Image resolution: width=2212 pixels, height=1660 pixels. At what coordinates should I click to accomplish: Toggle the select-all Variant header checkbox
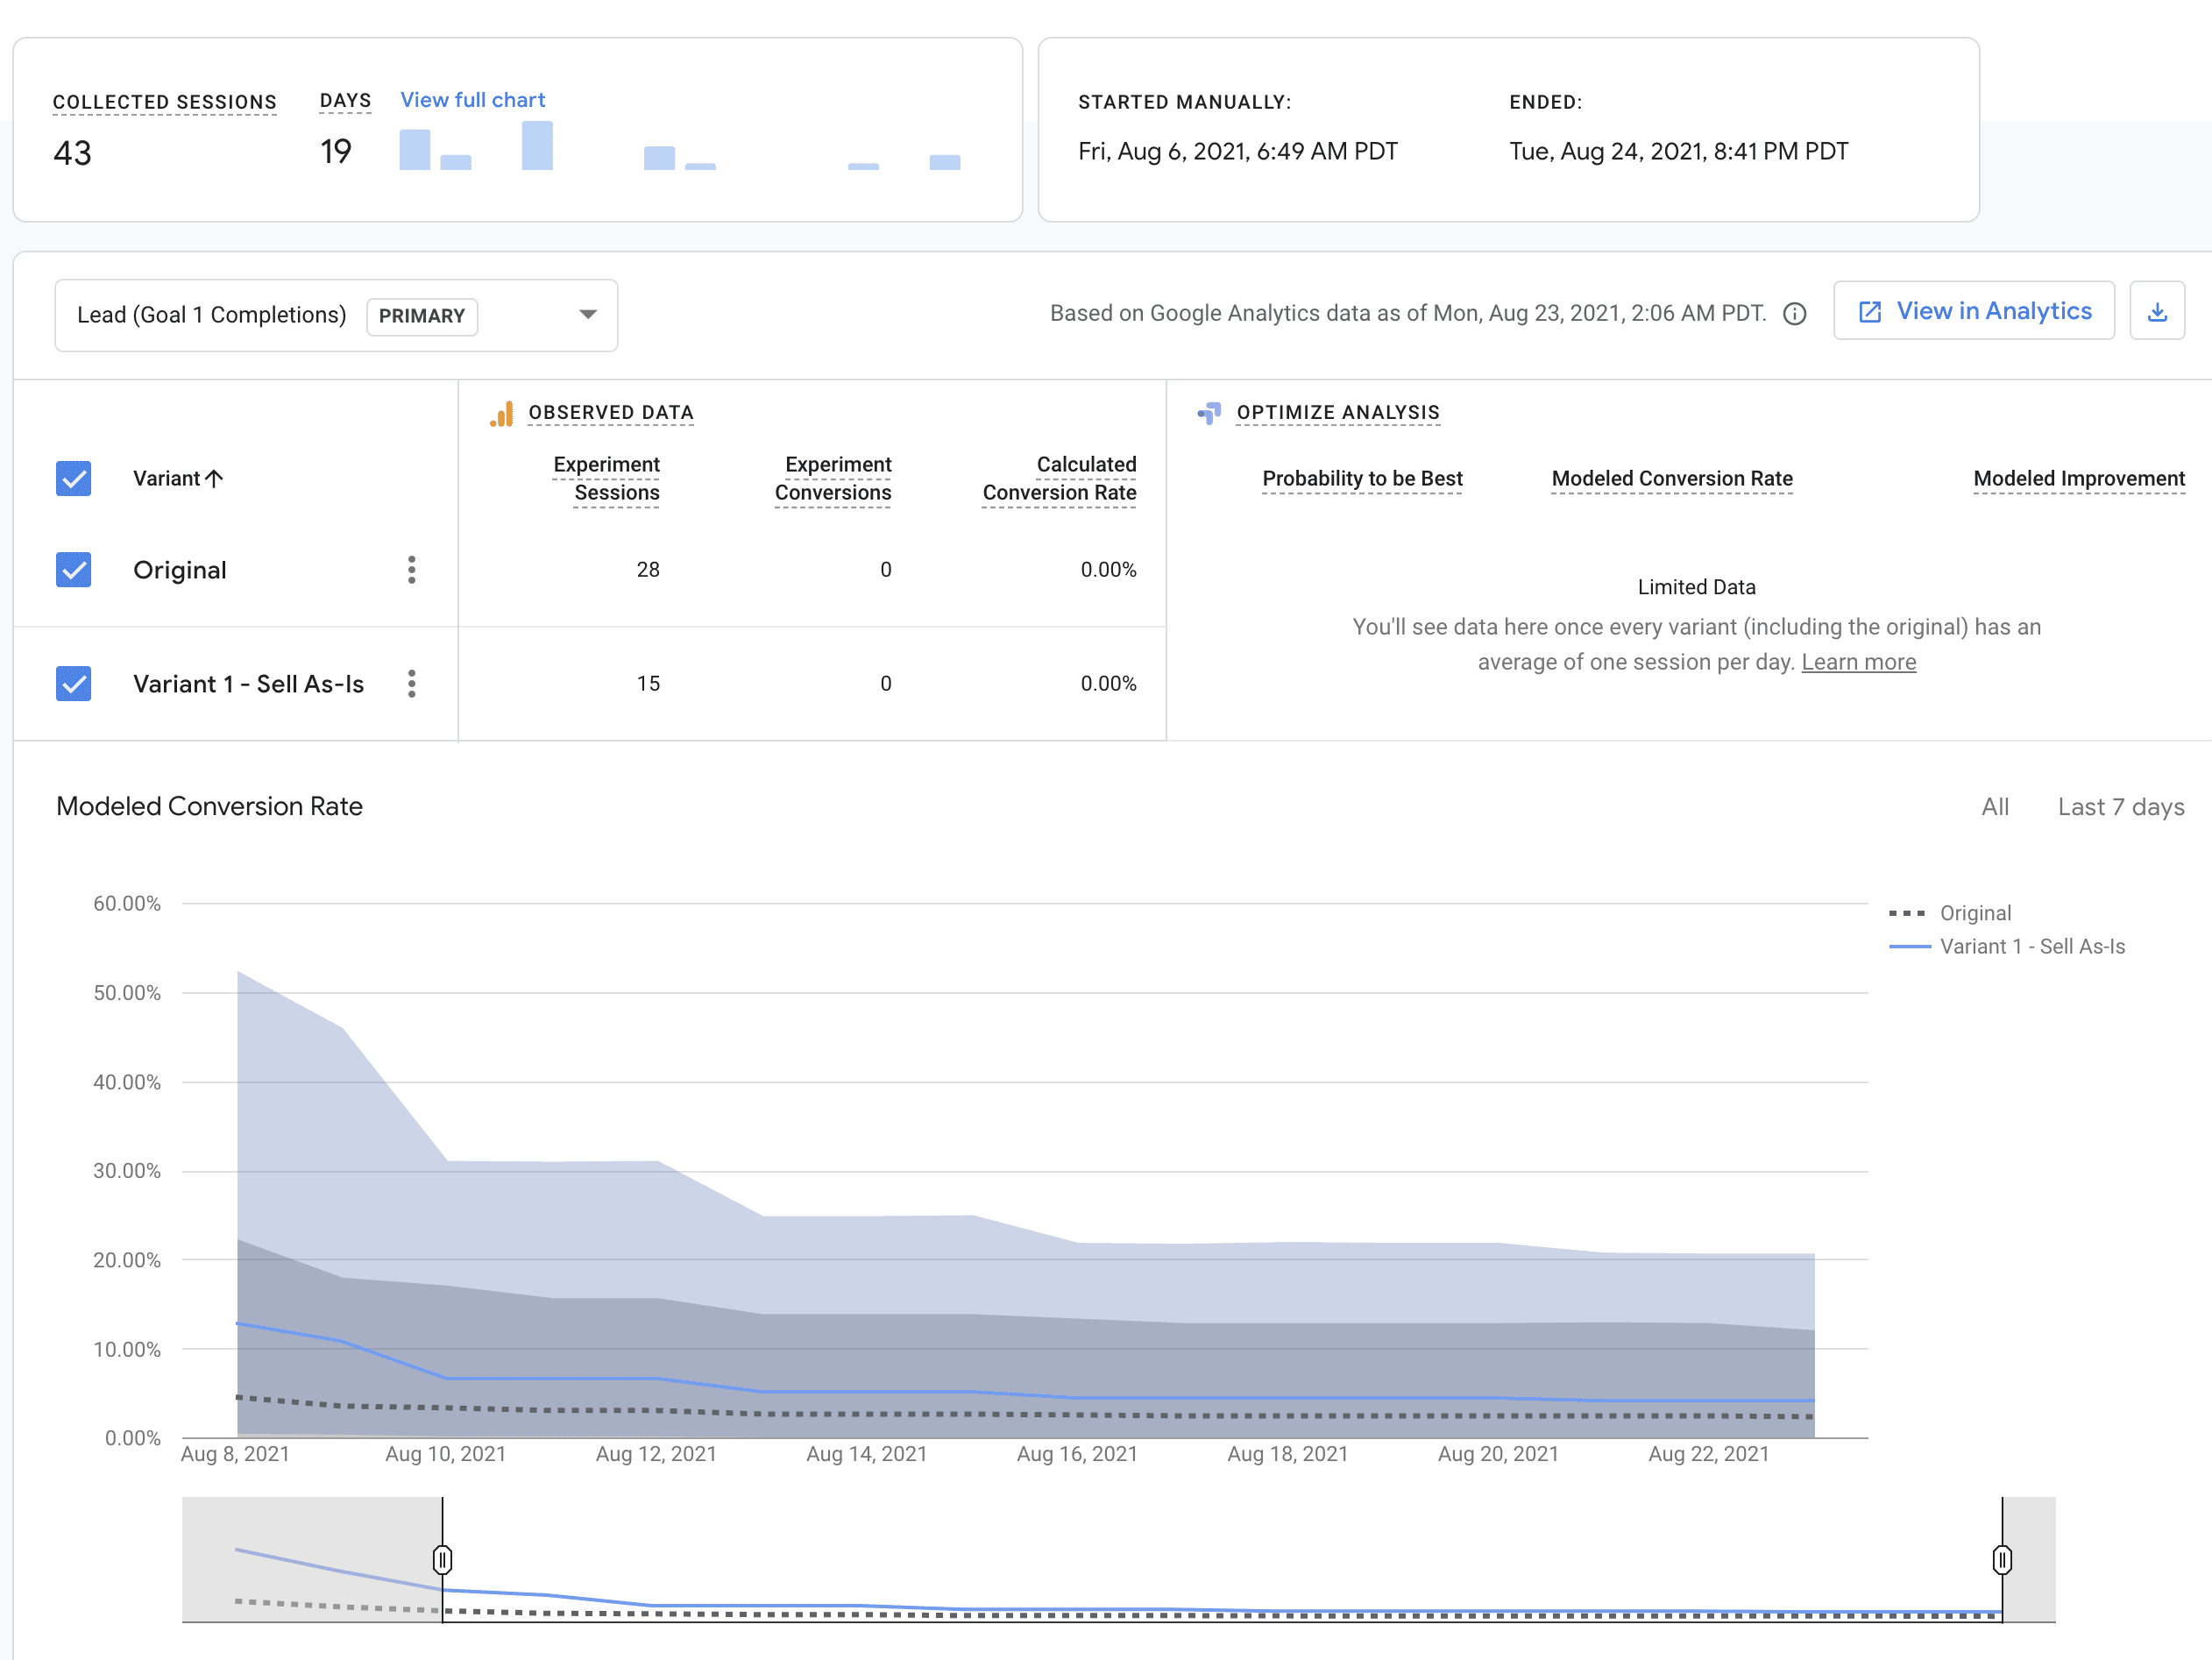[x=74, y=479]
